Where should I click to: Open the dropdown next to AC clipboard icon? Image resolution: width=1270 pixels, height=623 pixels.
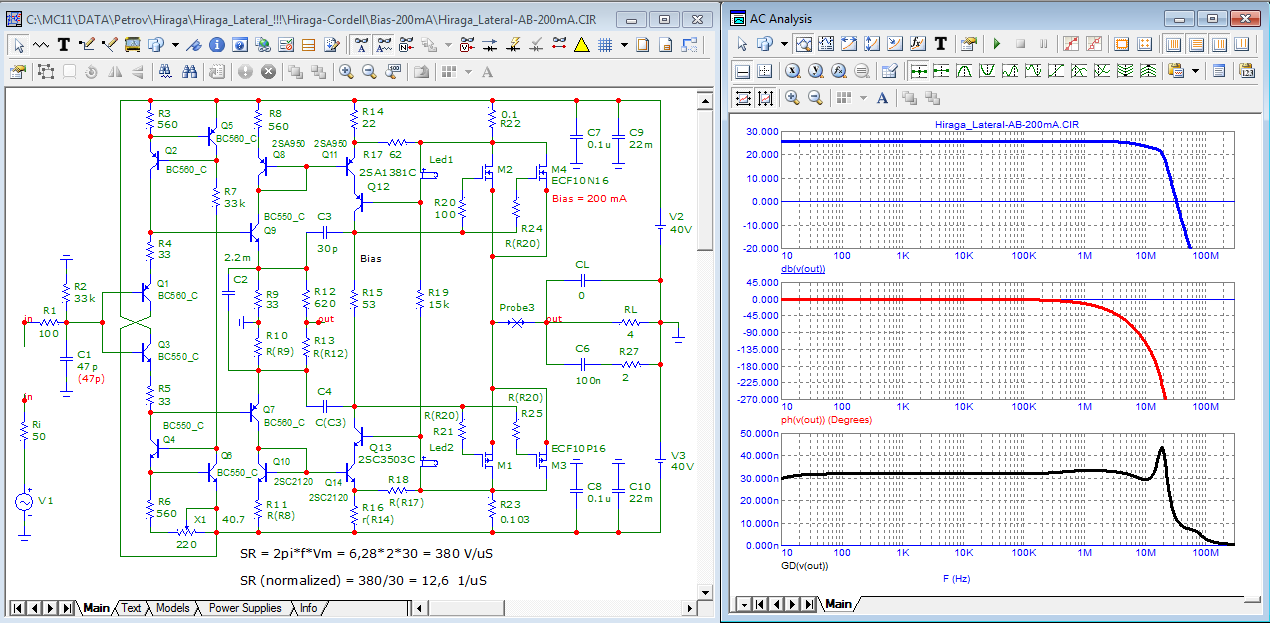click(1195, 71)
